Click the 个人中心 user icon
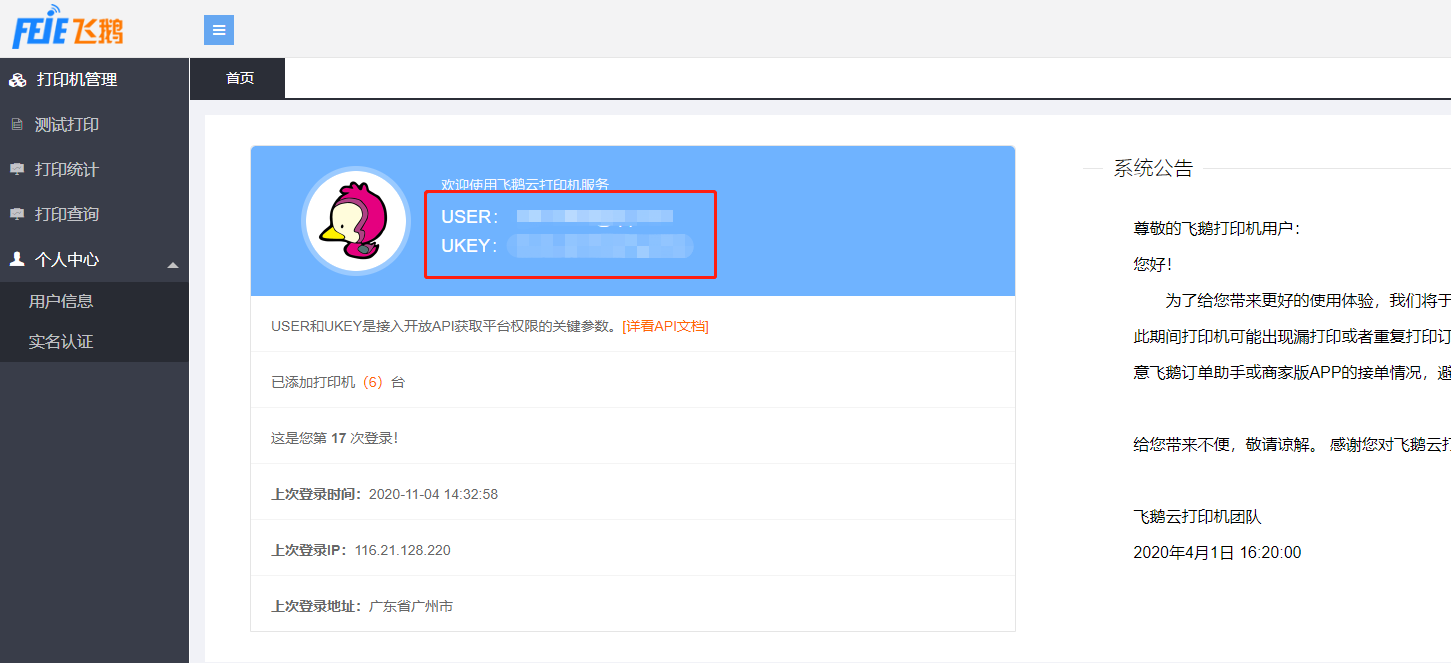This screenshot has width=1451, height=663. click(16, 259)
